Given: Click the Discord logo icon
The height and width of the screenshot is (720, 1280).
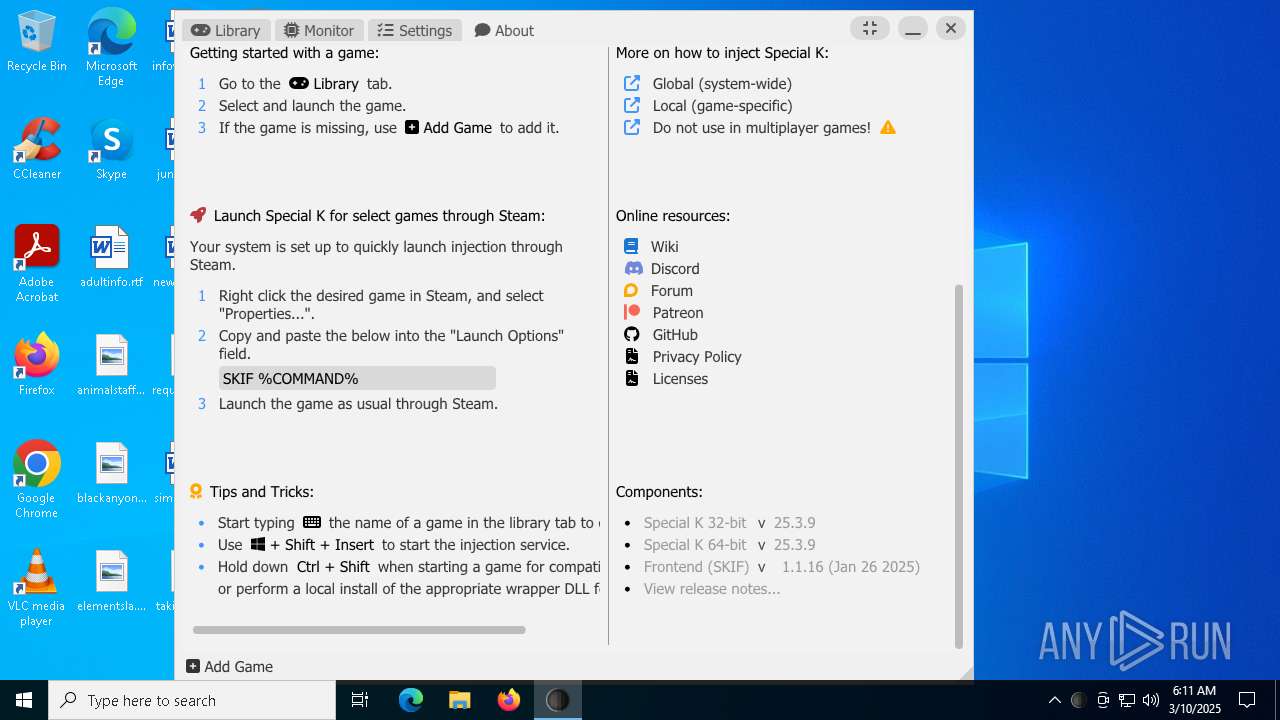Looking at the screenshot, I should [633, 268].
